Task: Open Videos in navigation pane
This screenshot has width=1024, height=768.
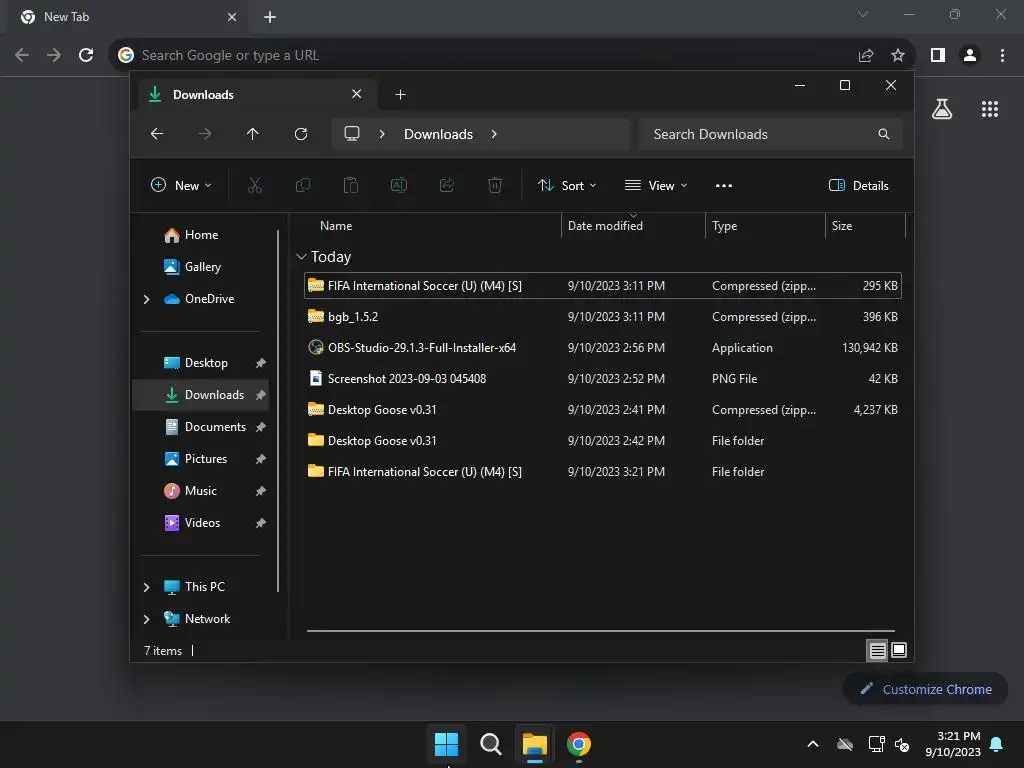Action: point(200,523)
